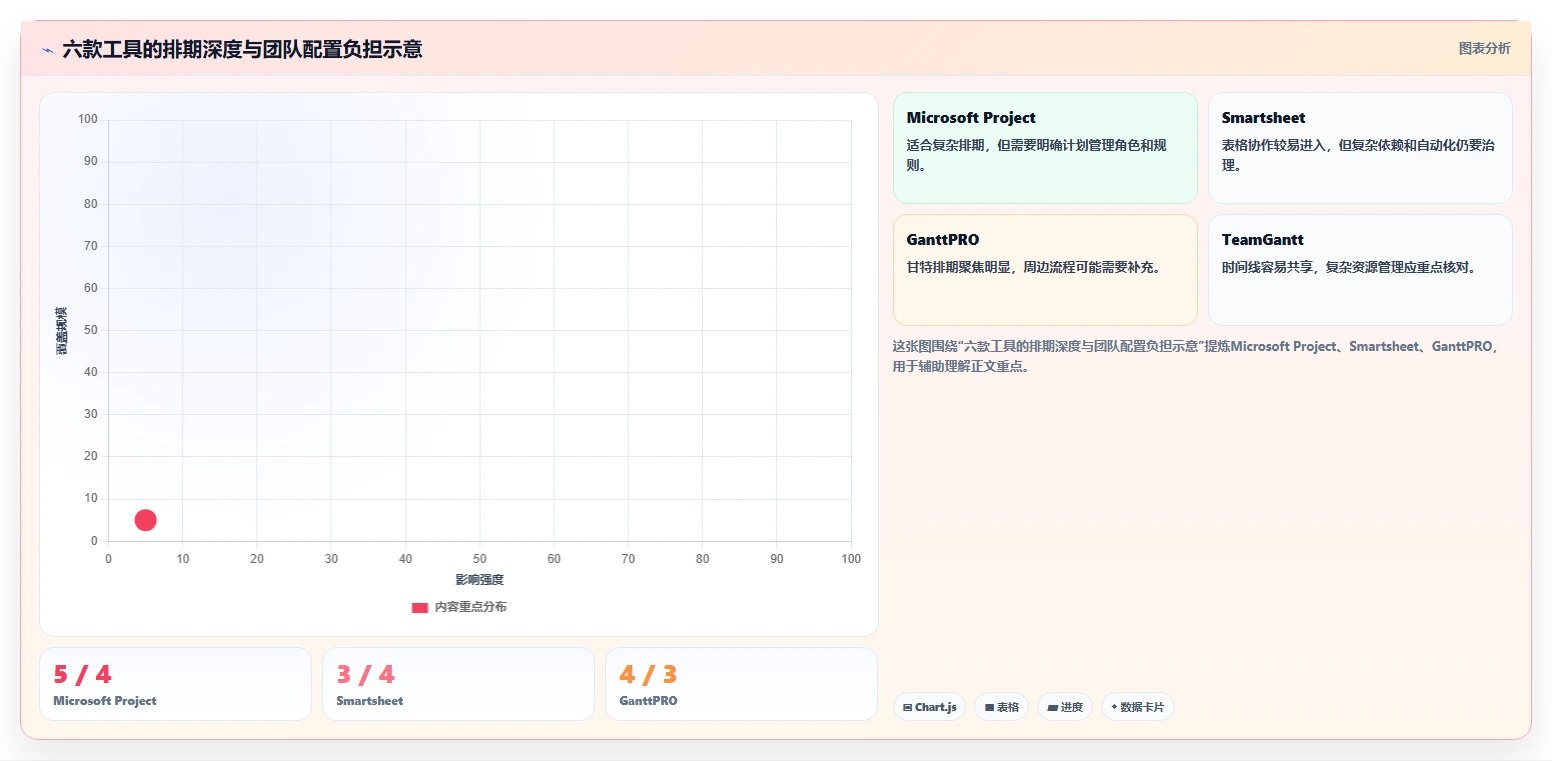The width and height of the screenshot is (1552, 761).
Task: Open the TeamGantt description card
Action: [x=1360, y=270]
